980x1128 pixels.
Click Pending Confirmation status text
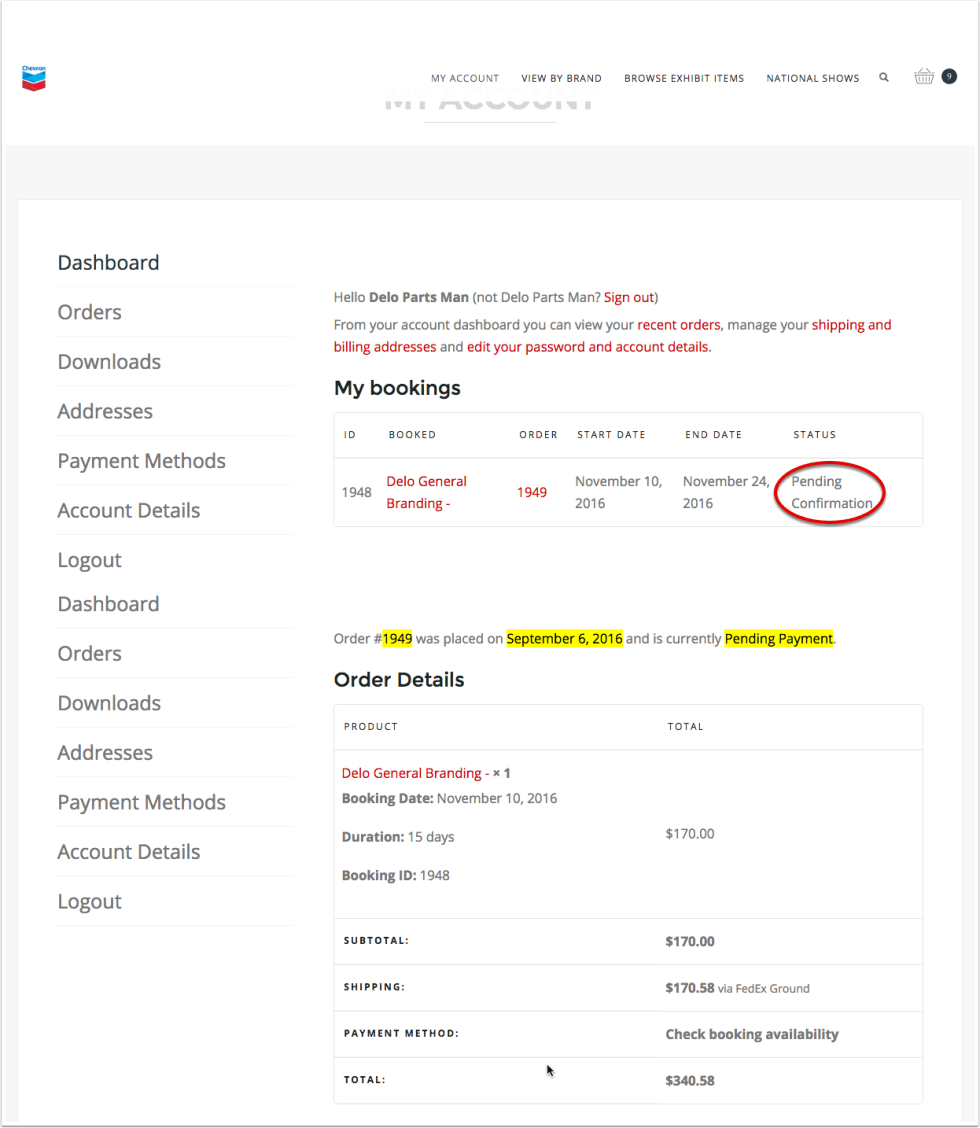[831, 492]
